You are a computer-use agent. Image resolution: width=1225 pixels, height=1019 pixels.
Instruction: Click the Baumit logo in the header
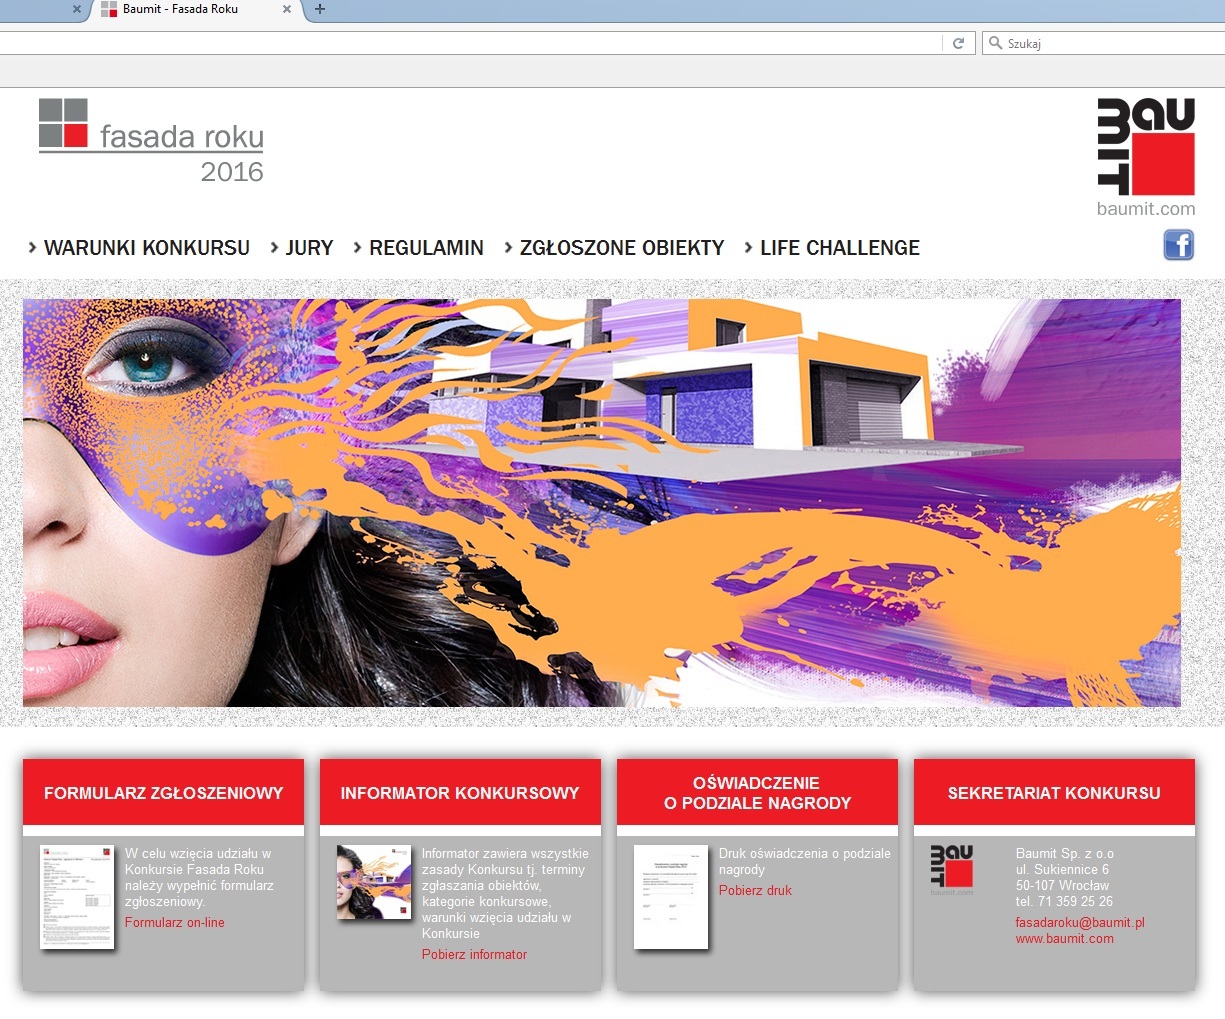1146,148
